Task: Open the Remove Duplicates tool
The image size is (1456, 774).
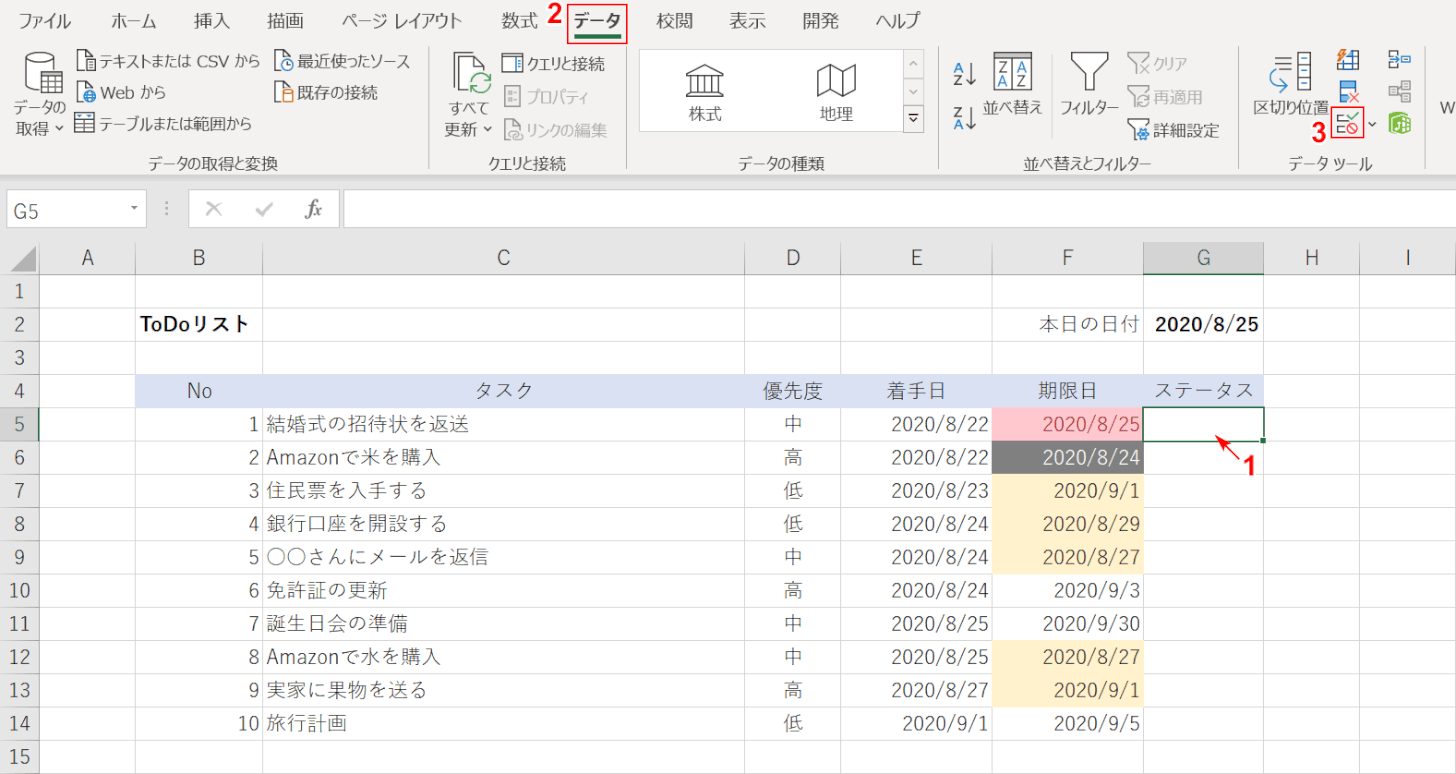Action: pos(1347,90)
